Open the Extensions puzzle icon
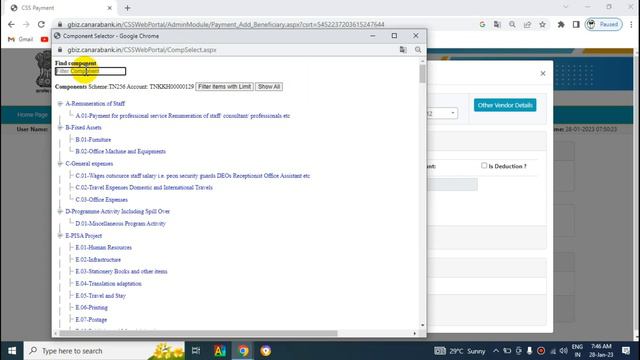The image size is (640, 360). (561, 24)
